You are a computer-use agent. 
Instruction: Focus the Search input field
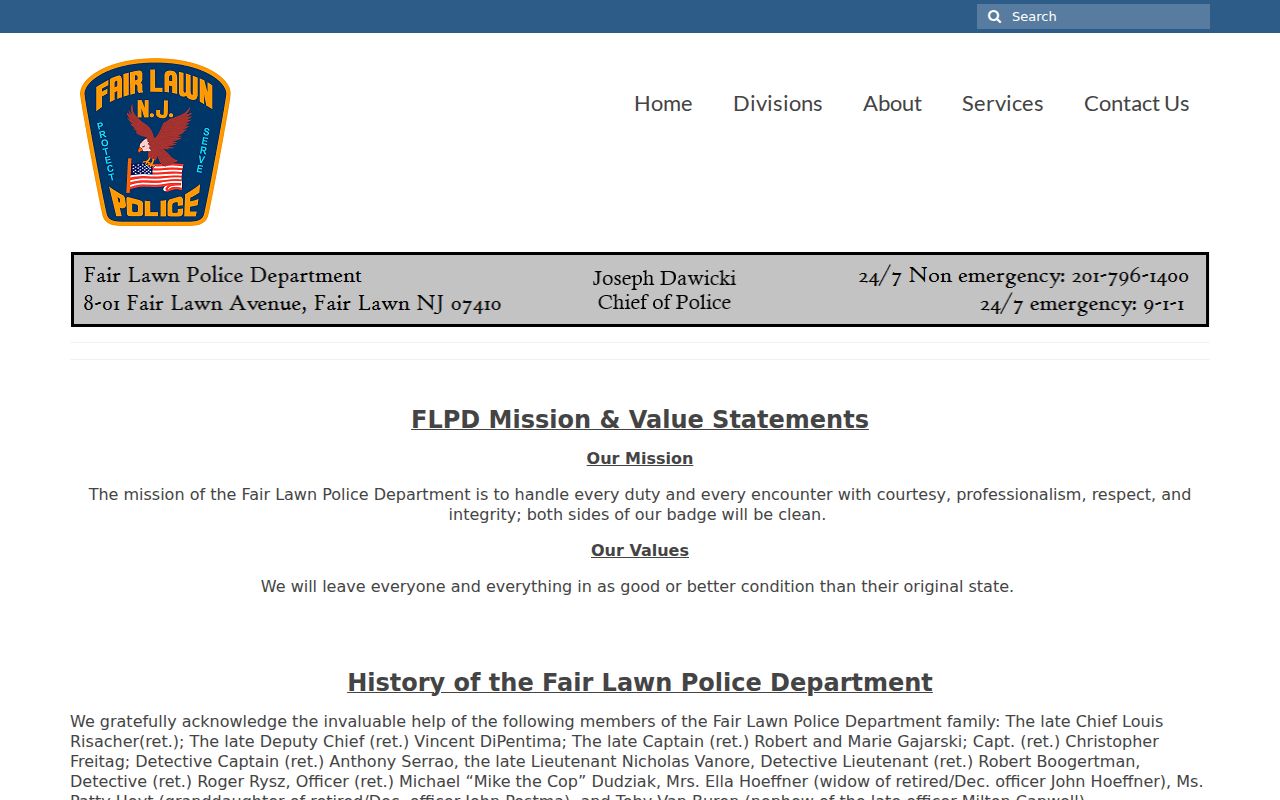(x=1093, y=17)
